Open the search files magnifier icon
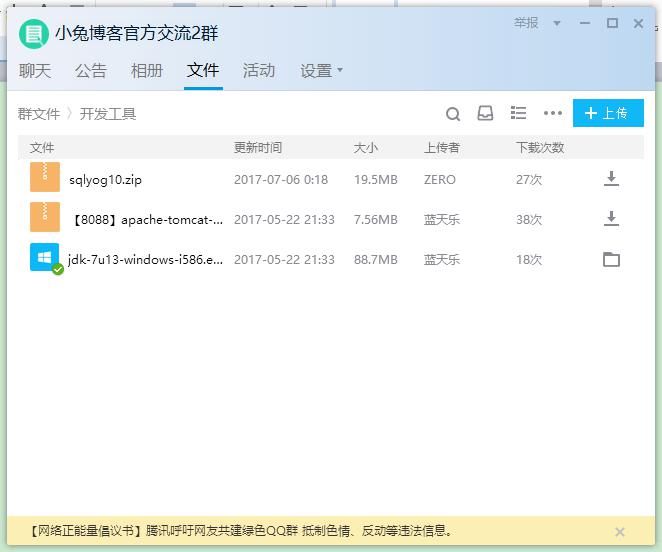This screenshot has height=552, width=662. tap(453, 114)
